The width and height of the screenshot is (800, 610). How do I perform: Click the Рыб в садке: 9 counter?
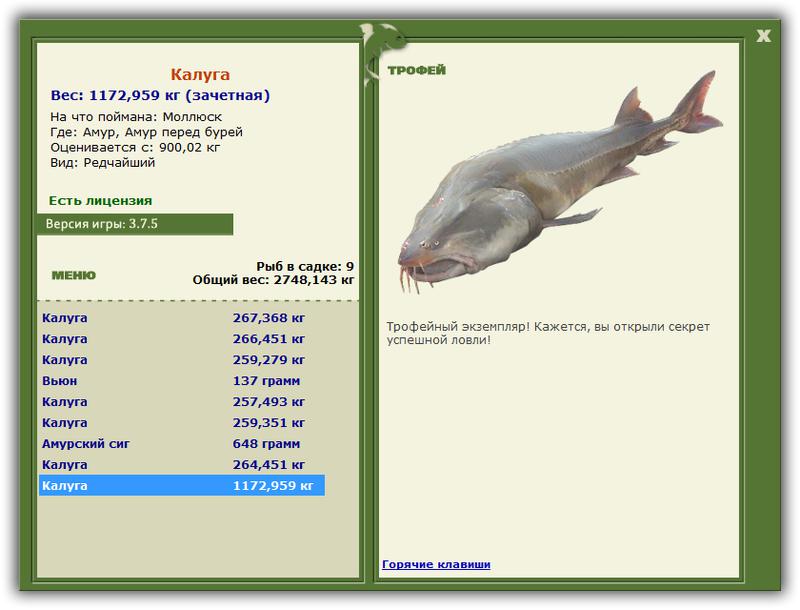(305, 266)
